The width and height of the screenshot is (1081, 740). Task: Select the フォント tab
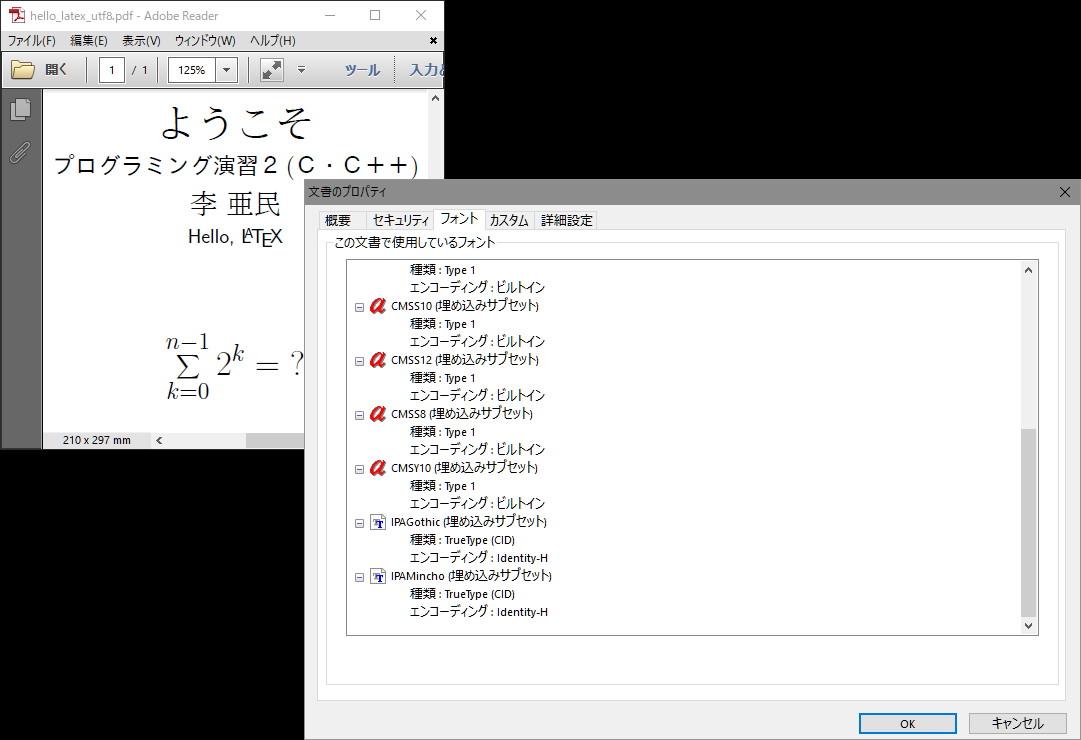pos(459,219)
